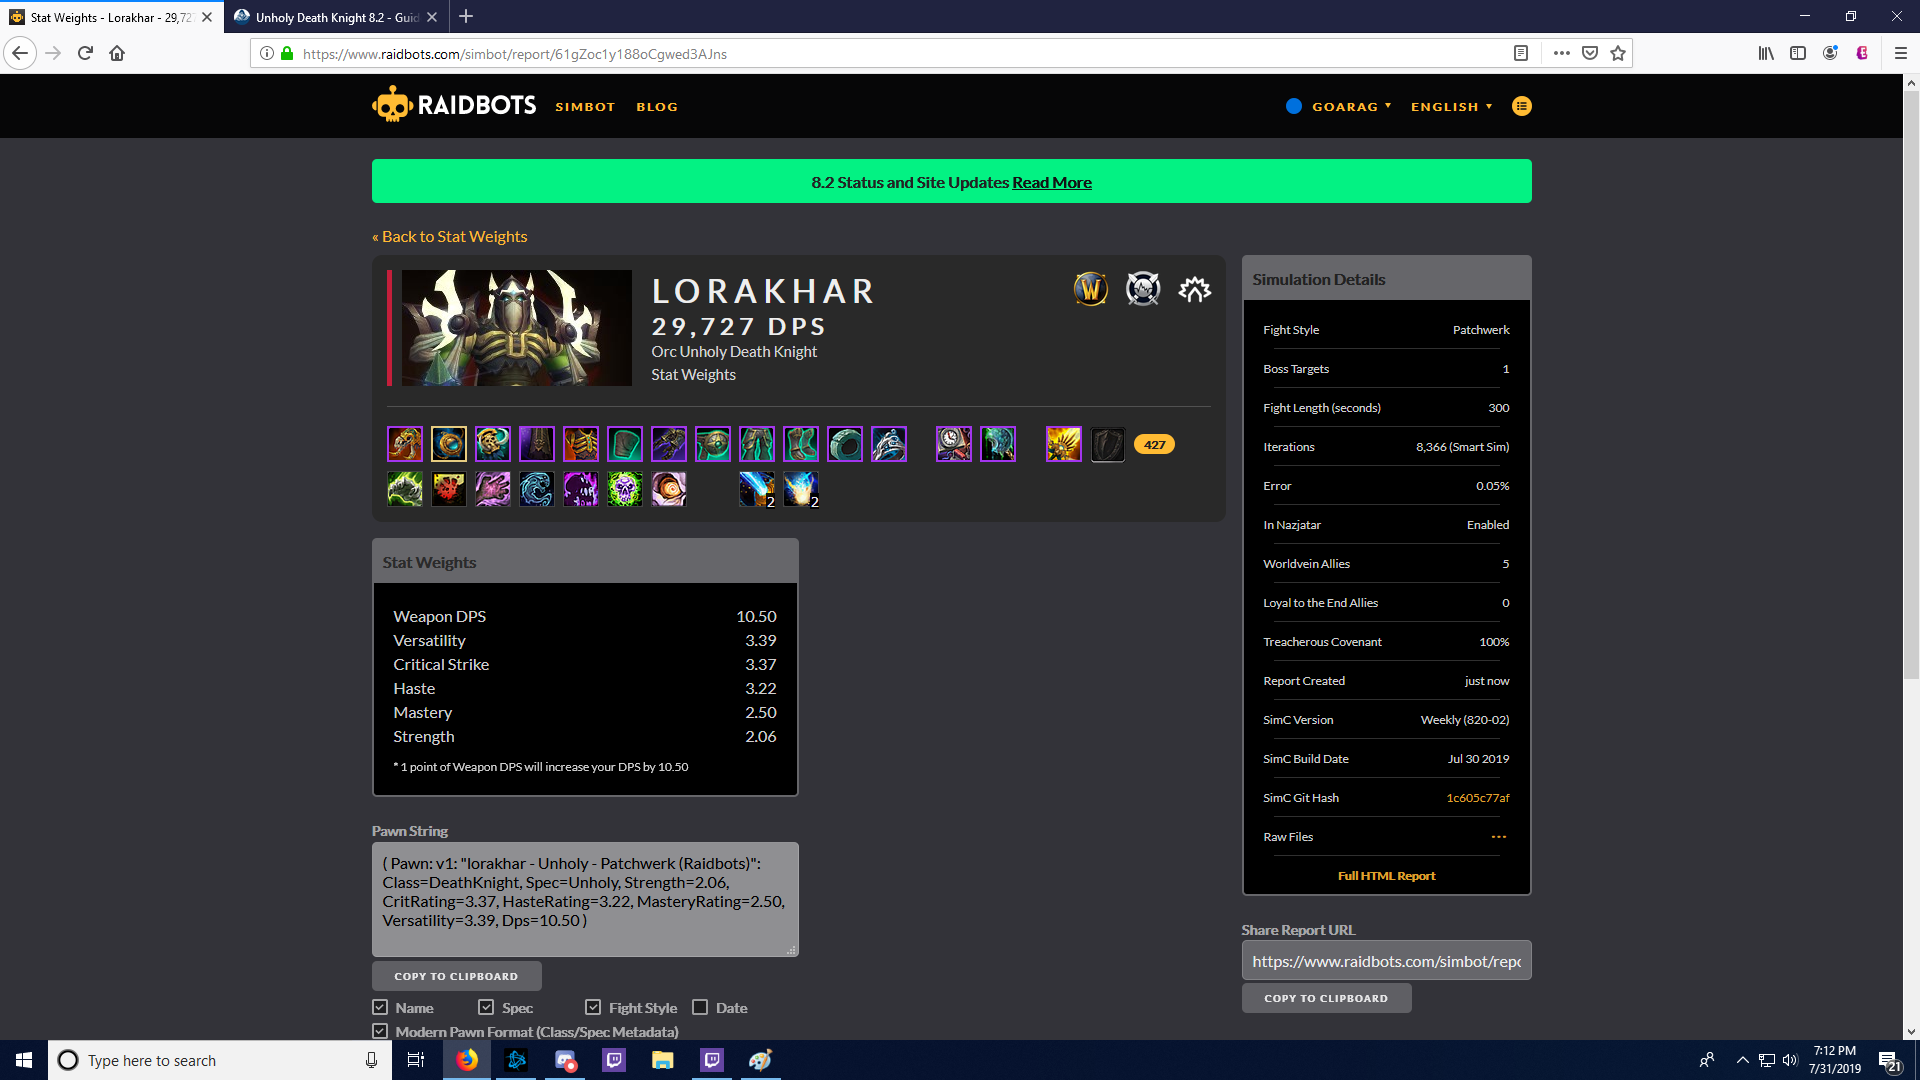Click the golden main-hand weapon icon
1920x1080 pixels.
(1064, 444)
